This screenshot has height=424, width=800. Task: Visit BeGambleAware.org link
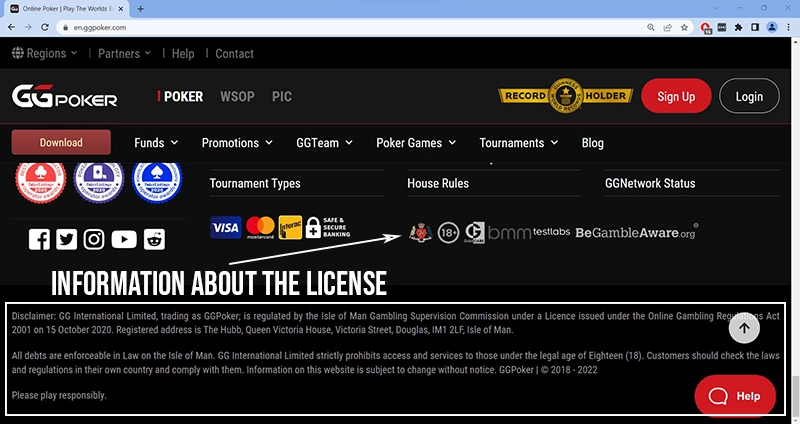636,232
